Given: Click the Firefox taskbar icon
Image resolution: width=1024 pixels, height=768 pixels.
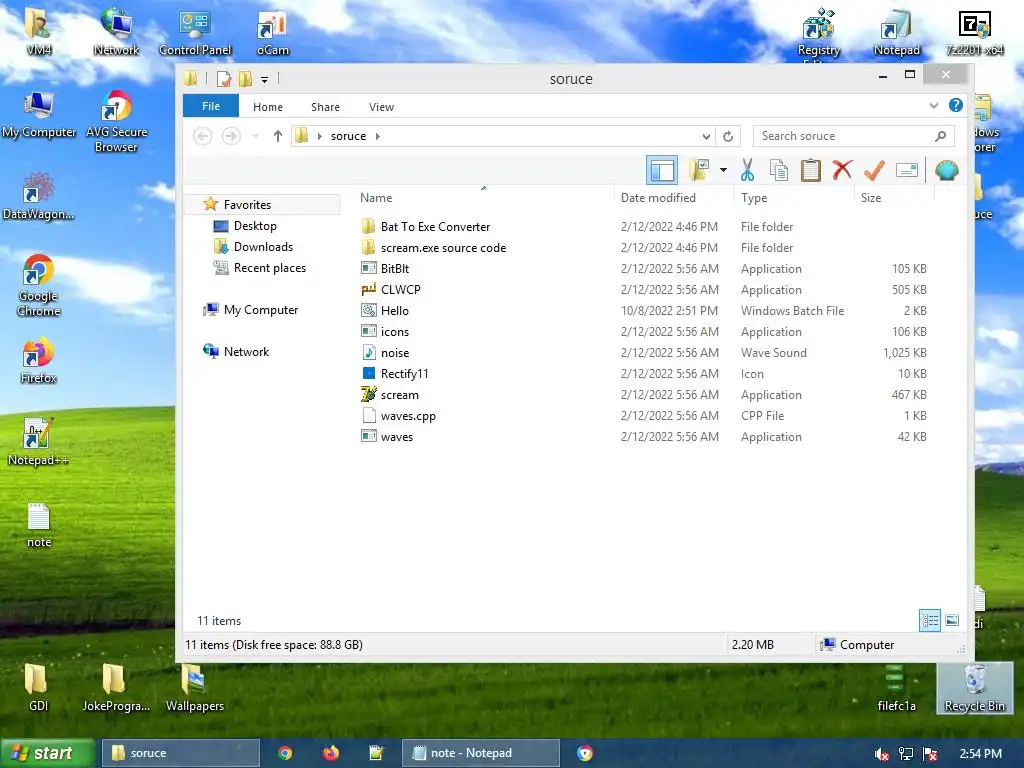Looking at the screenshot, I should point(331,753).
